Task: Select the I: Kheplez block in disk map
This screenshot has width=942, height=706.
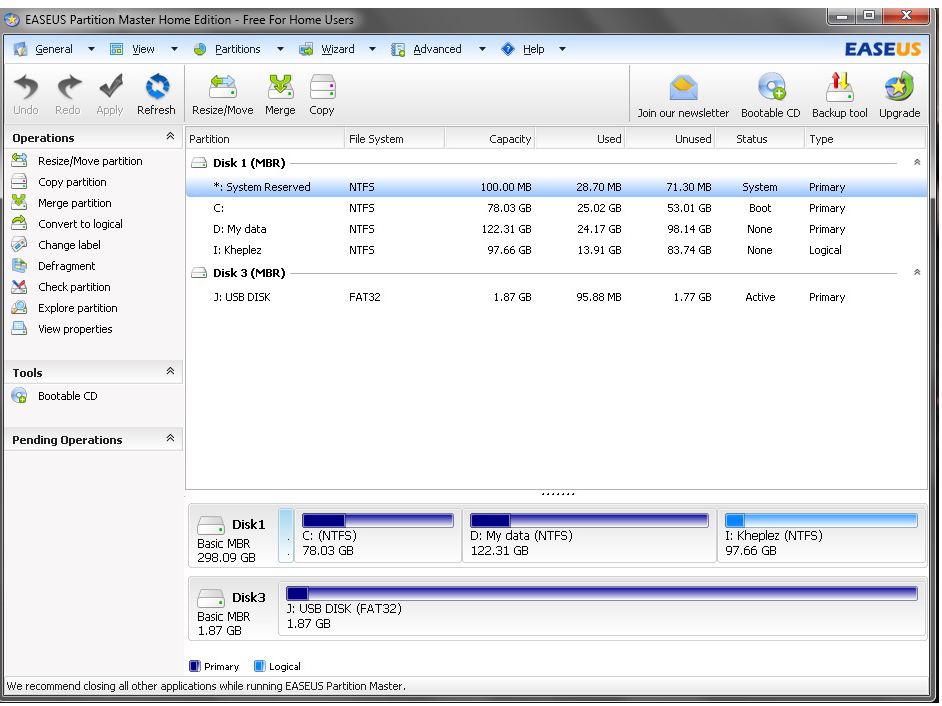Action: click(x=821, y=536)
